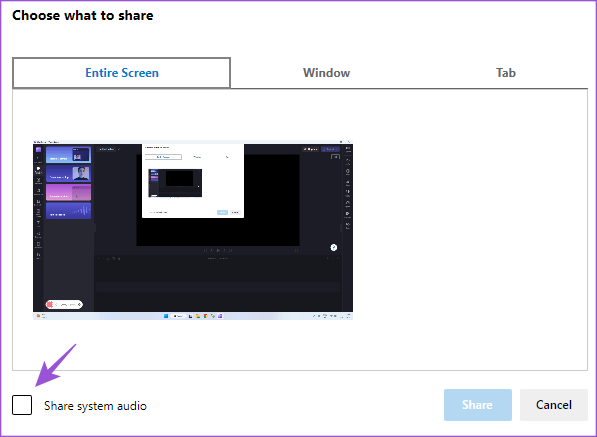Click the 'Share system audio' label text
This screenshot has height=437, width=597.
95,406
